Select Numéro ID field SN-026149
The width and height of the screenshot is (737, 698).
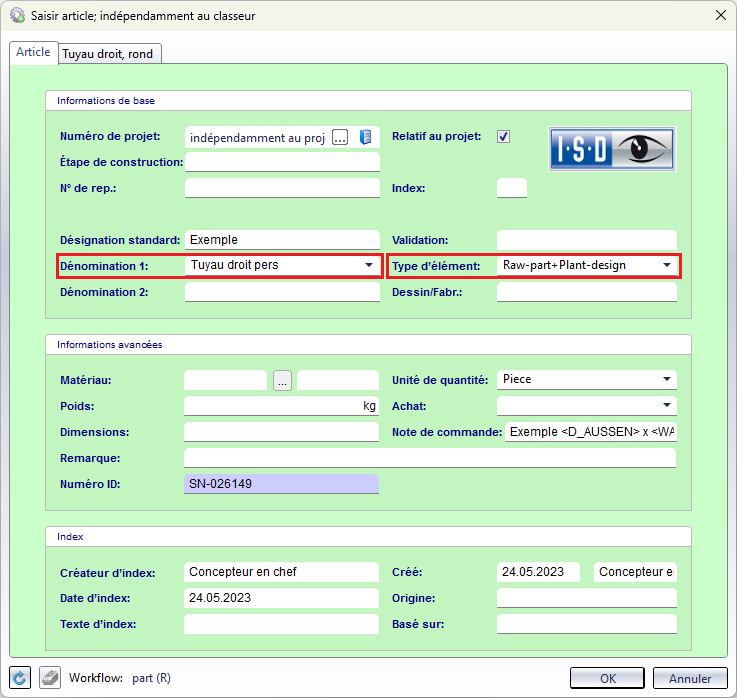[281, 484]
